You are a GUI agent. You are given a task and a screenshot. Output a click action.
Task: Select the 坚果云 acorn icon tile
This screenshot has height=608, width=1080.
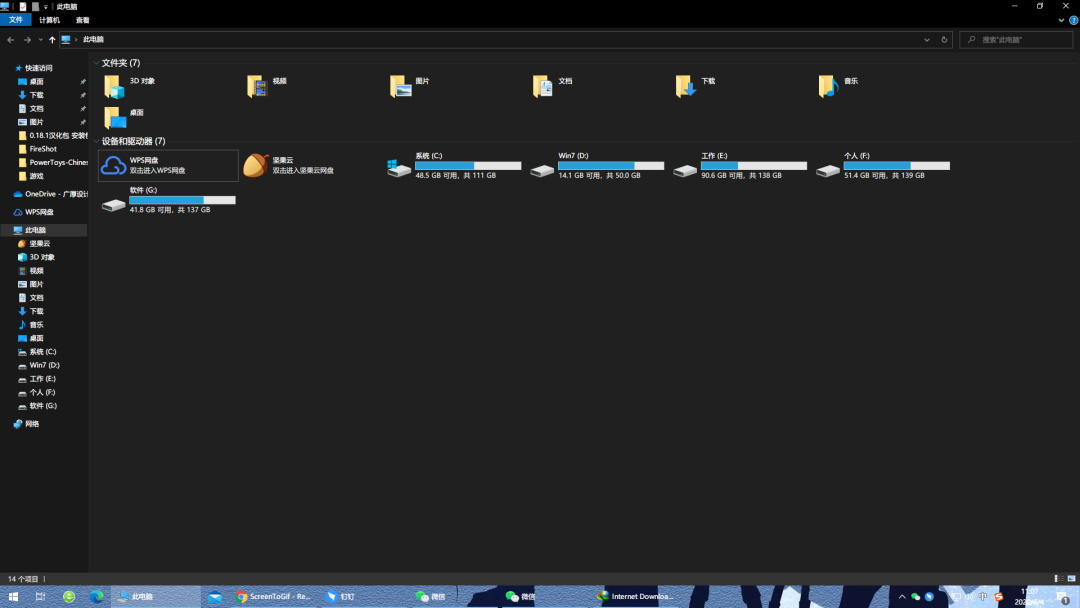(256, 165)
